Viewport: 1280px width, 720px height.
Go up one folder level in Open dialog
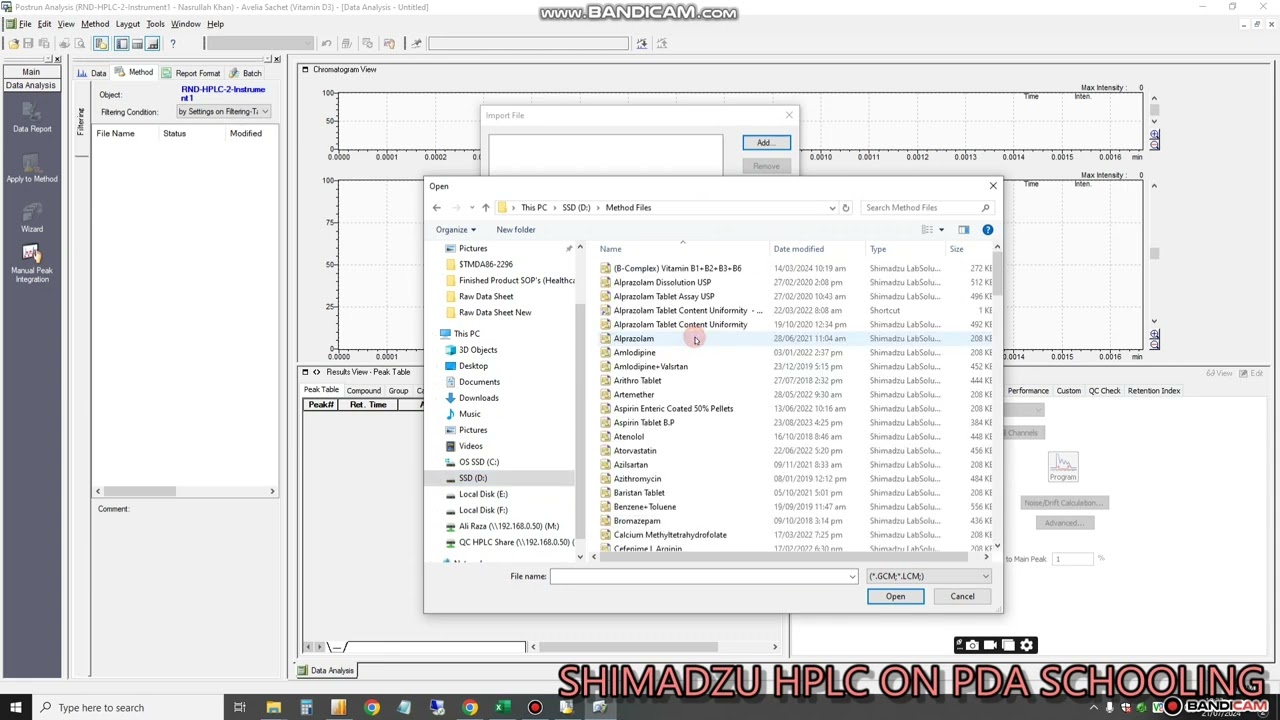pos(486,208)
